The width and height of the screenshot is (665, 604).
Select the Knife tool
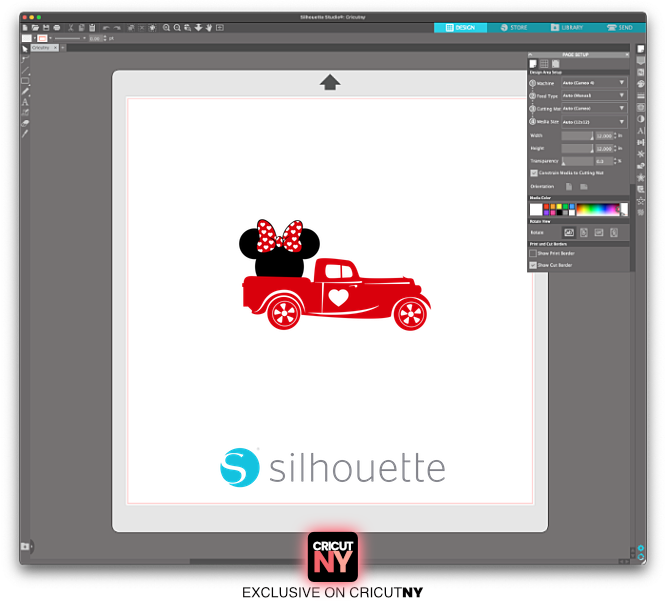25,134
